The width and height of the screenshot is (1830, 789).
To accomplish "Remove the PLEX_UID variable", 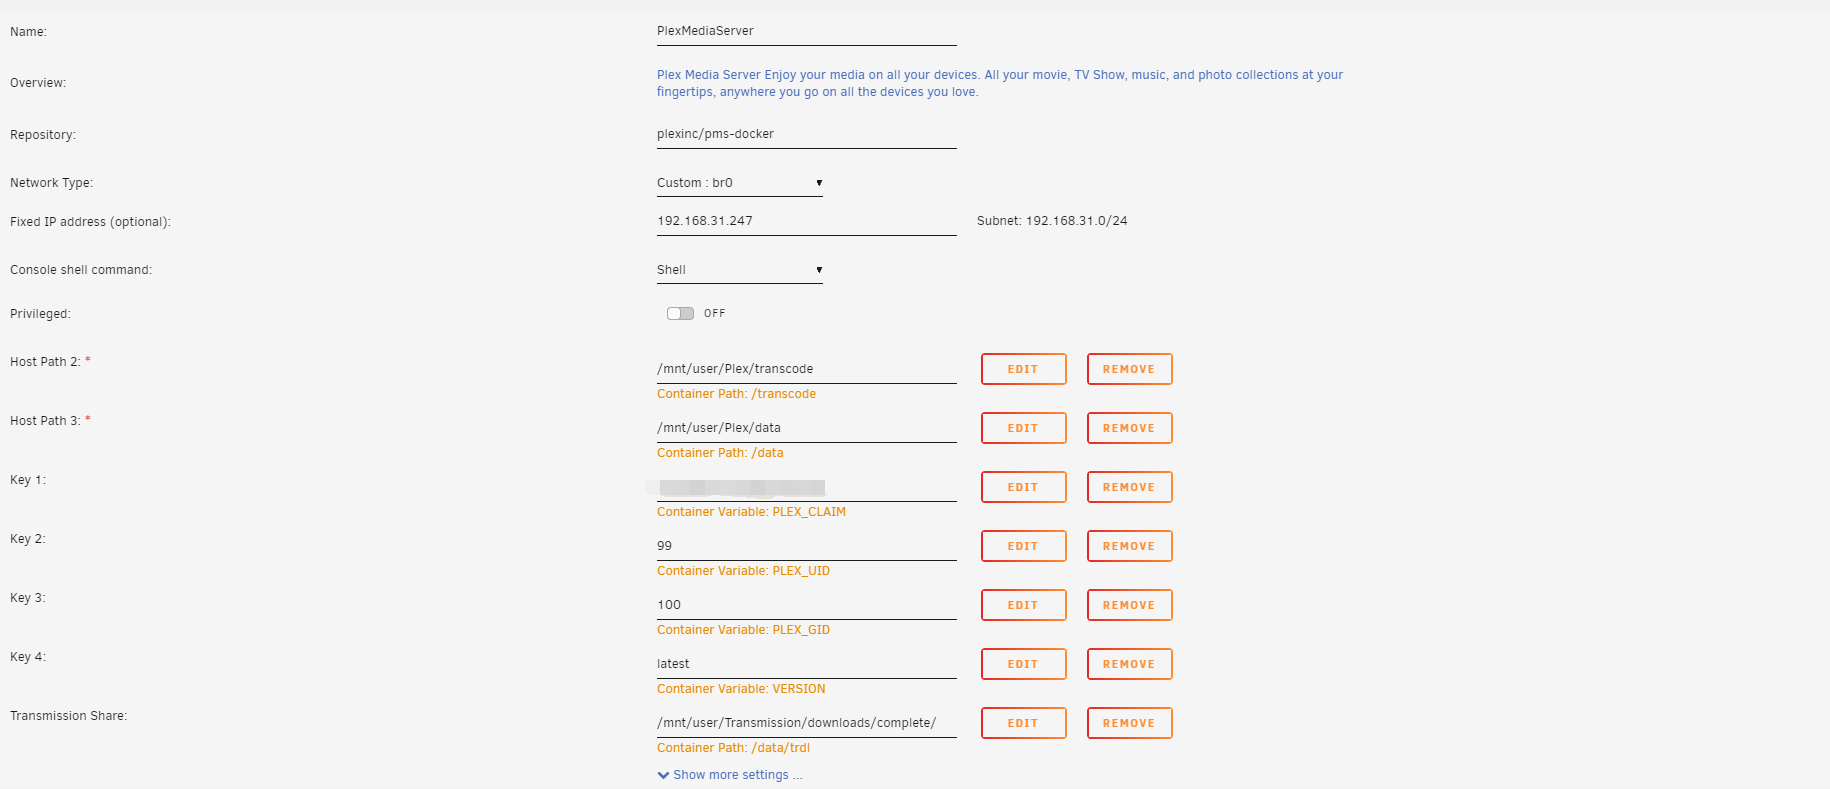I will (1129, 546).
